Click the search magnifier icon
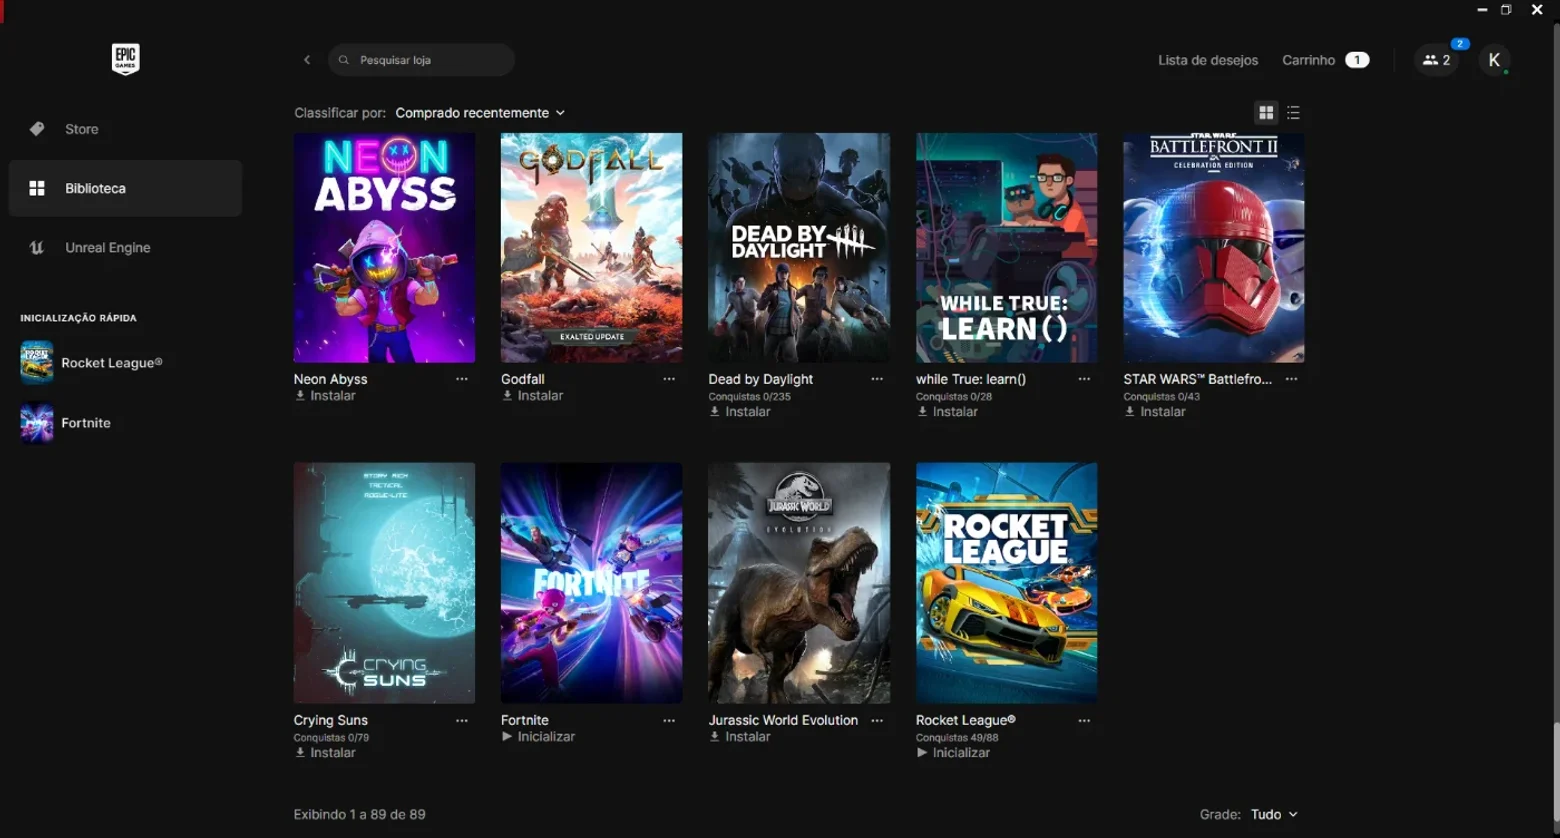 pos(344,60)
